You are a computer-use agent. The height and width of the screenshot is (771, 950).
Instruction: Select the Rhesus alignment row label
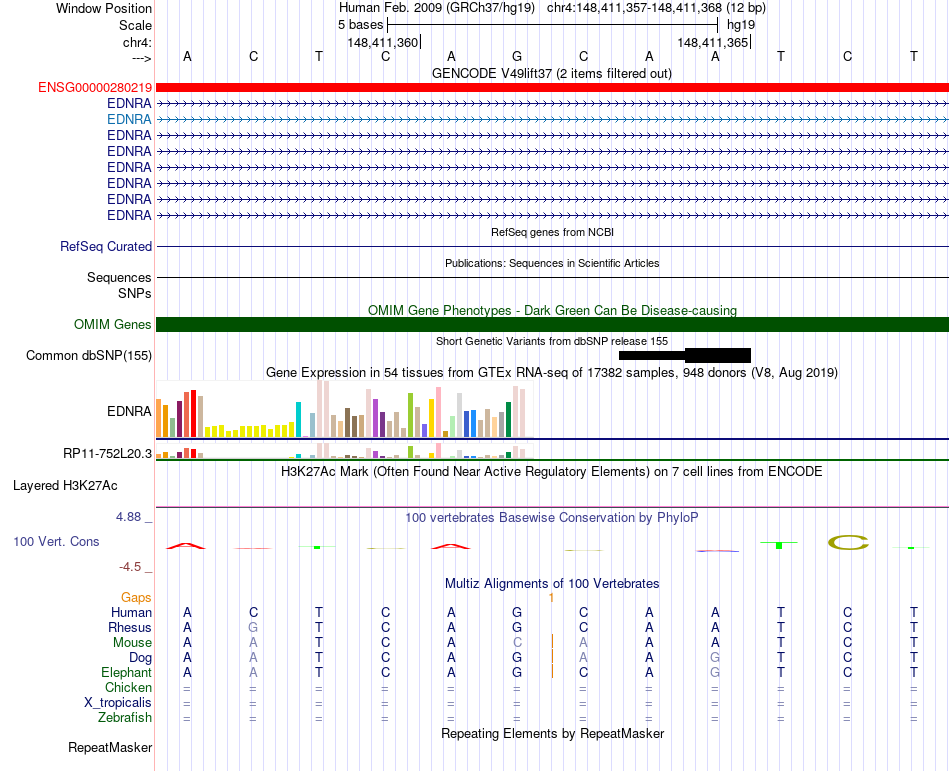(130, 627)
